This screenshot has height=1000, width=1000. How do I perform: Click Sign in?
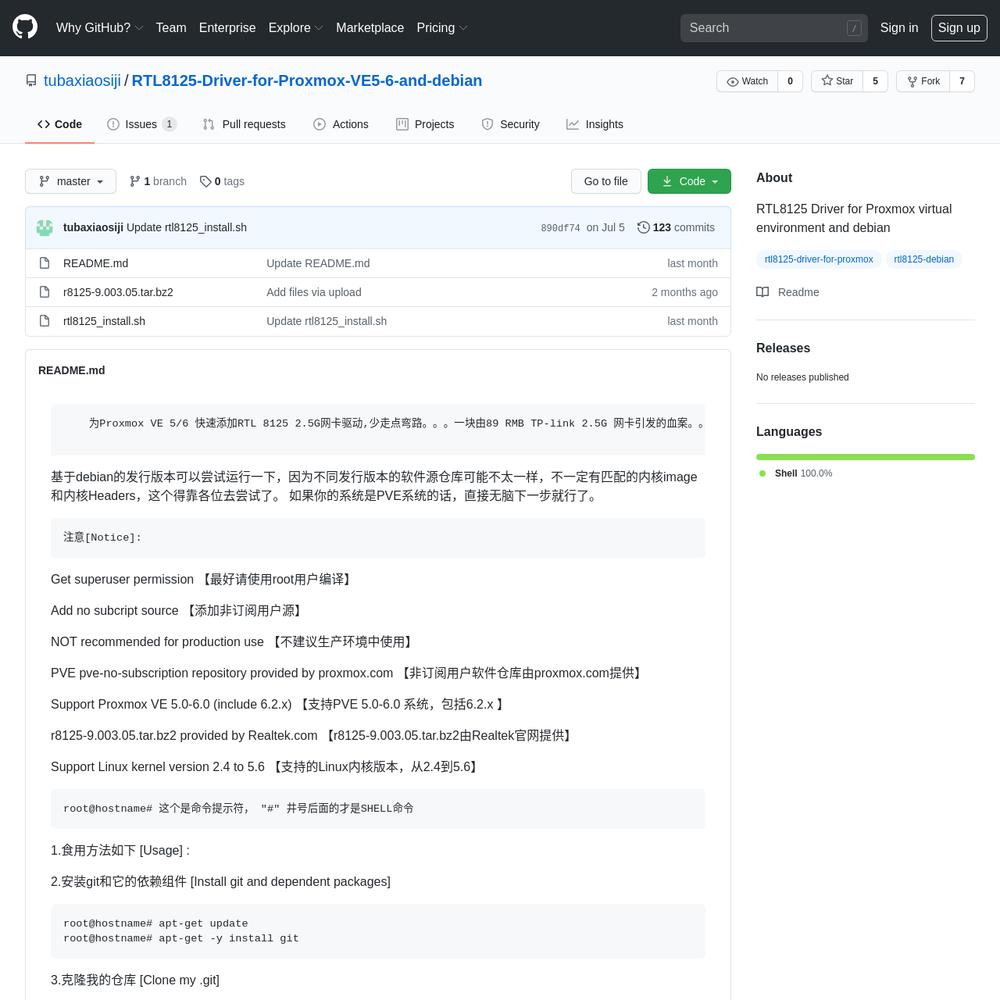pyautogui.click(x=899, y=27)
